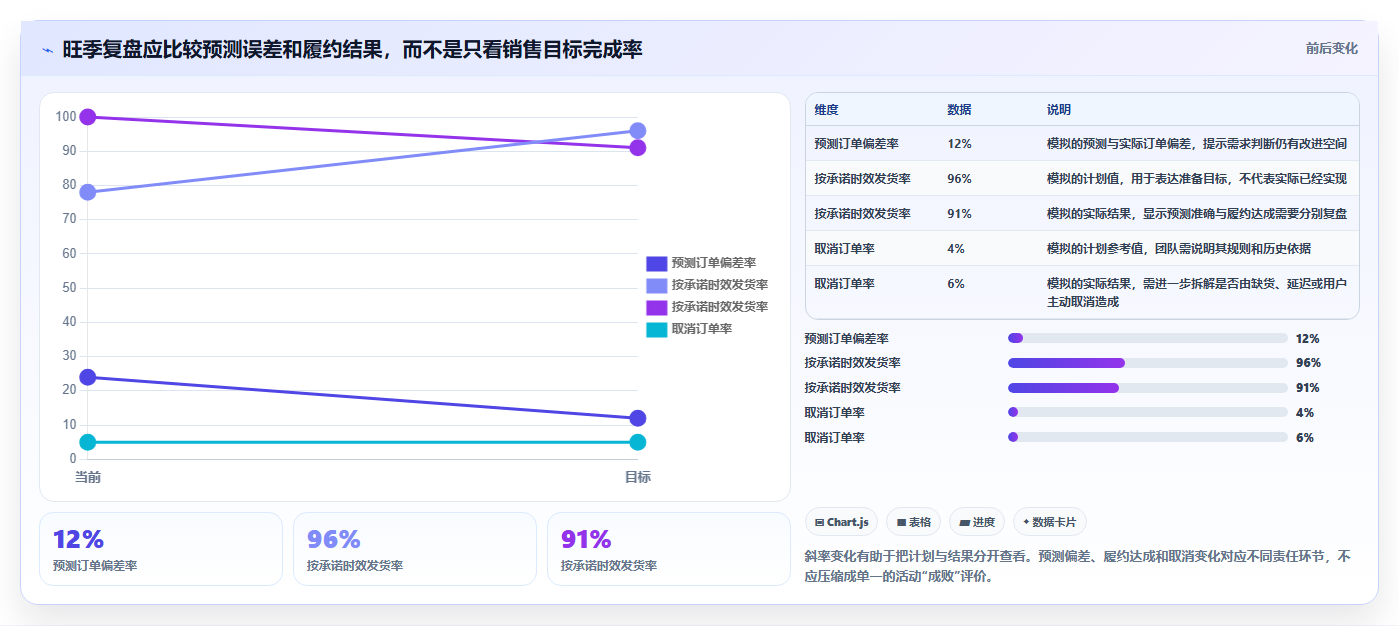Select the 数据卡片 chip
Screen dimensions: 1399x626
tap(1050, 522)
